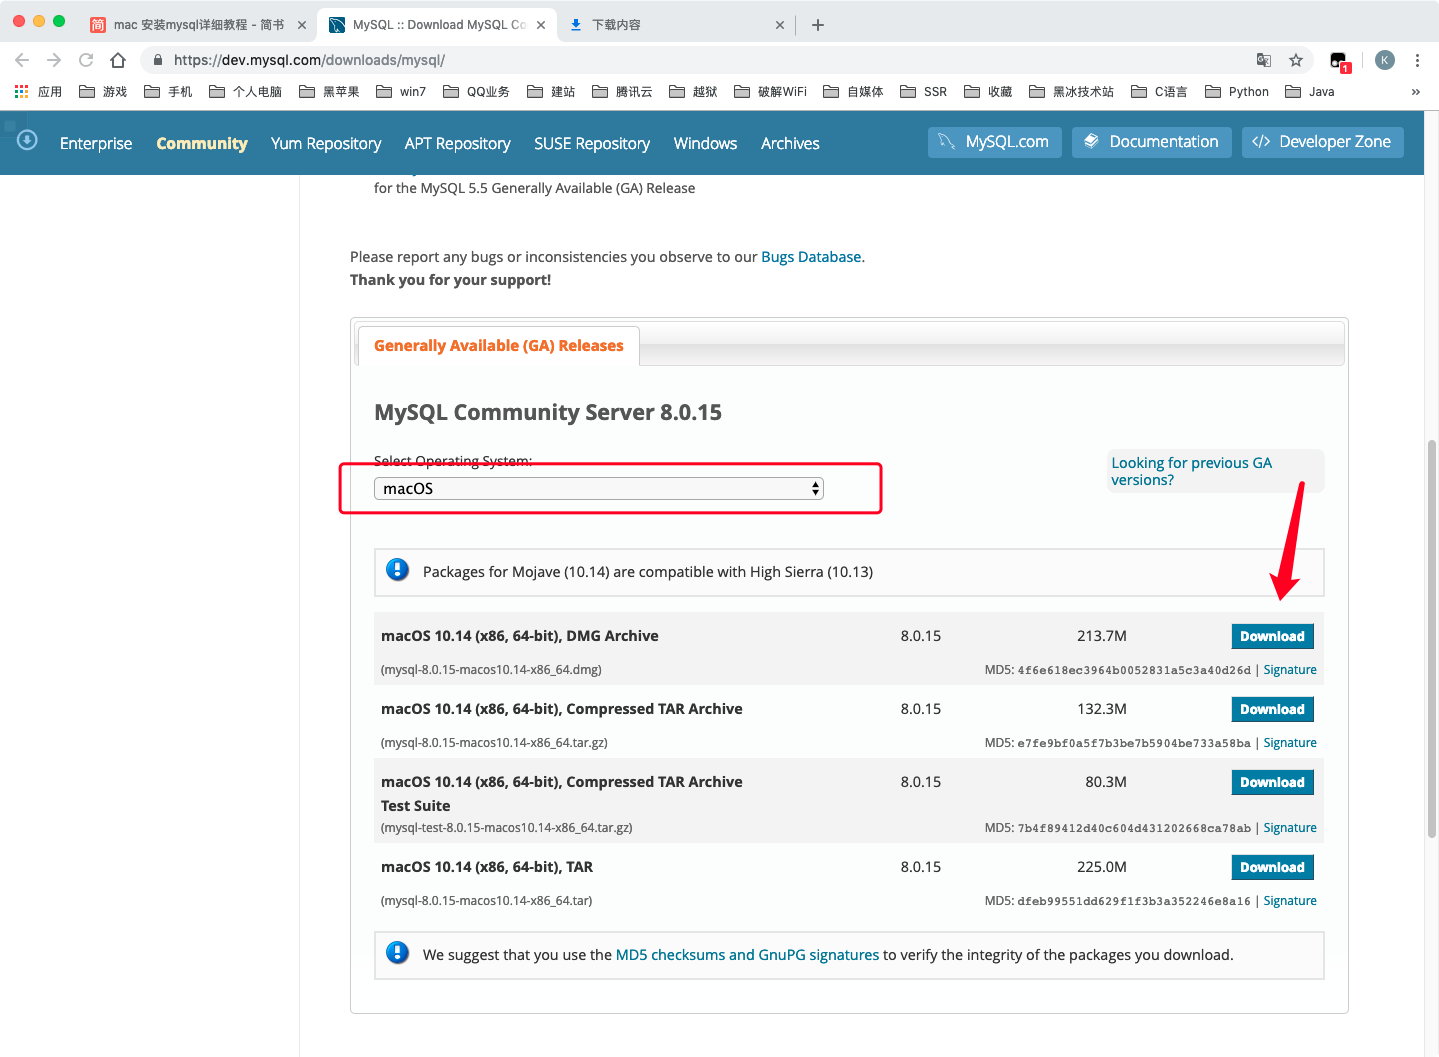Open the 收藏 bookmark folder

pos(988,92)
